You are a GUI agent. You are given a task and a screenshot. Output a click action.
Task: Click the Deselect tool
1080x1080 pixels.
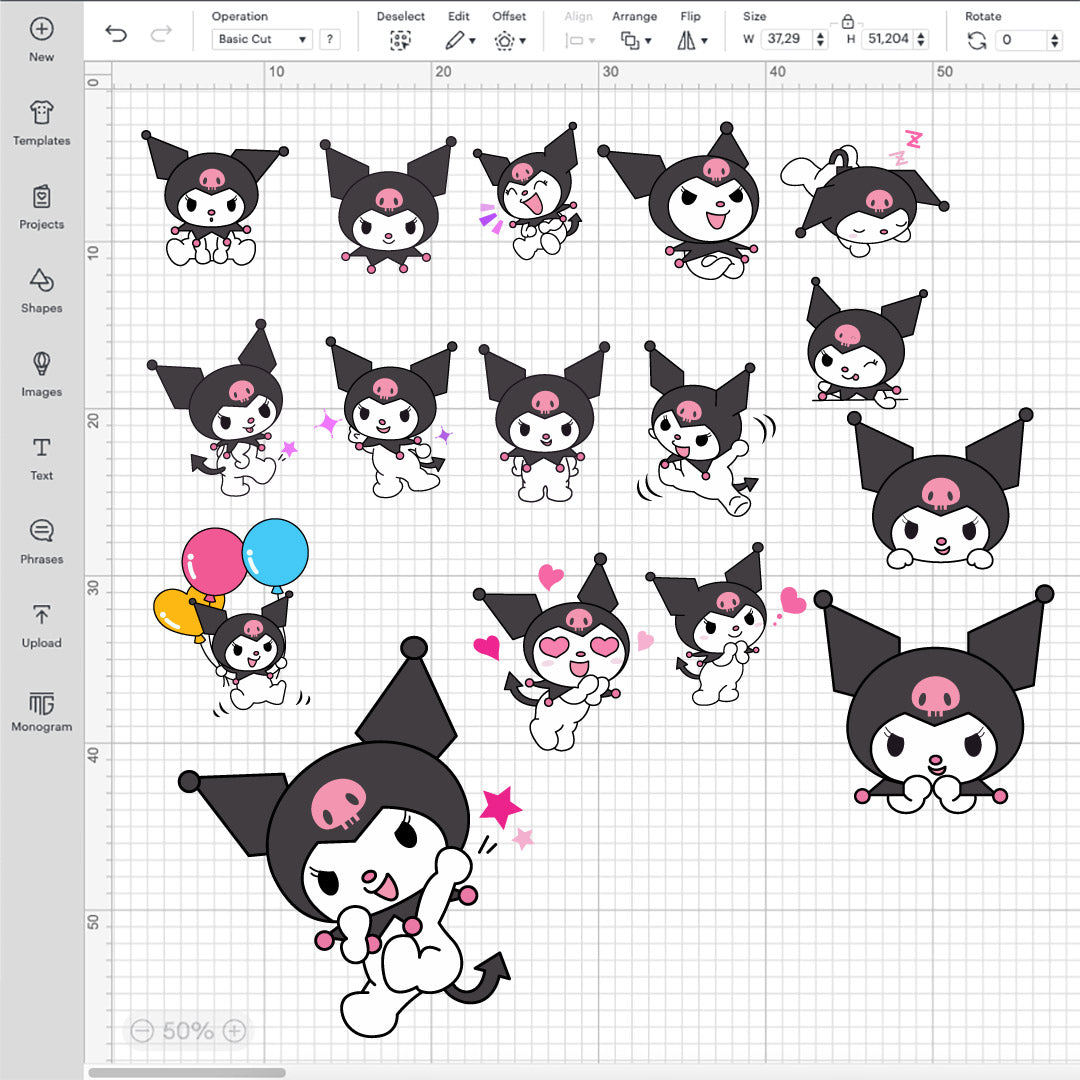(x=399, y=40)
